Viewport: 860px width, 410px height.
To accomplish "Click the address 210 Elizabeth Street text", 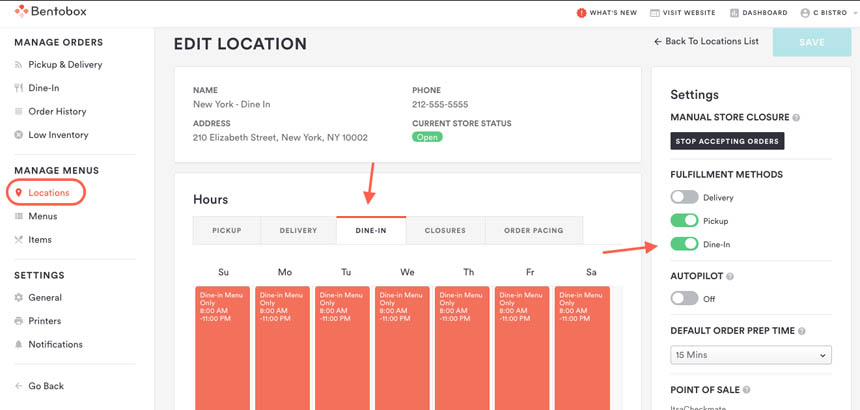I will 280,138.
